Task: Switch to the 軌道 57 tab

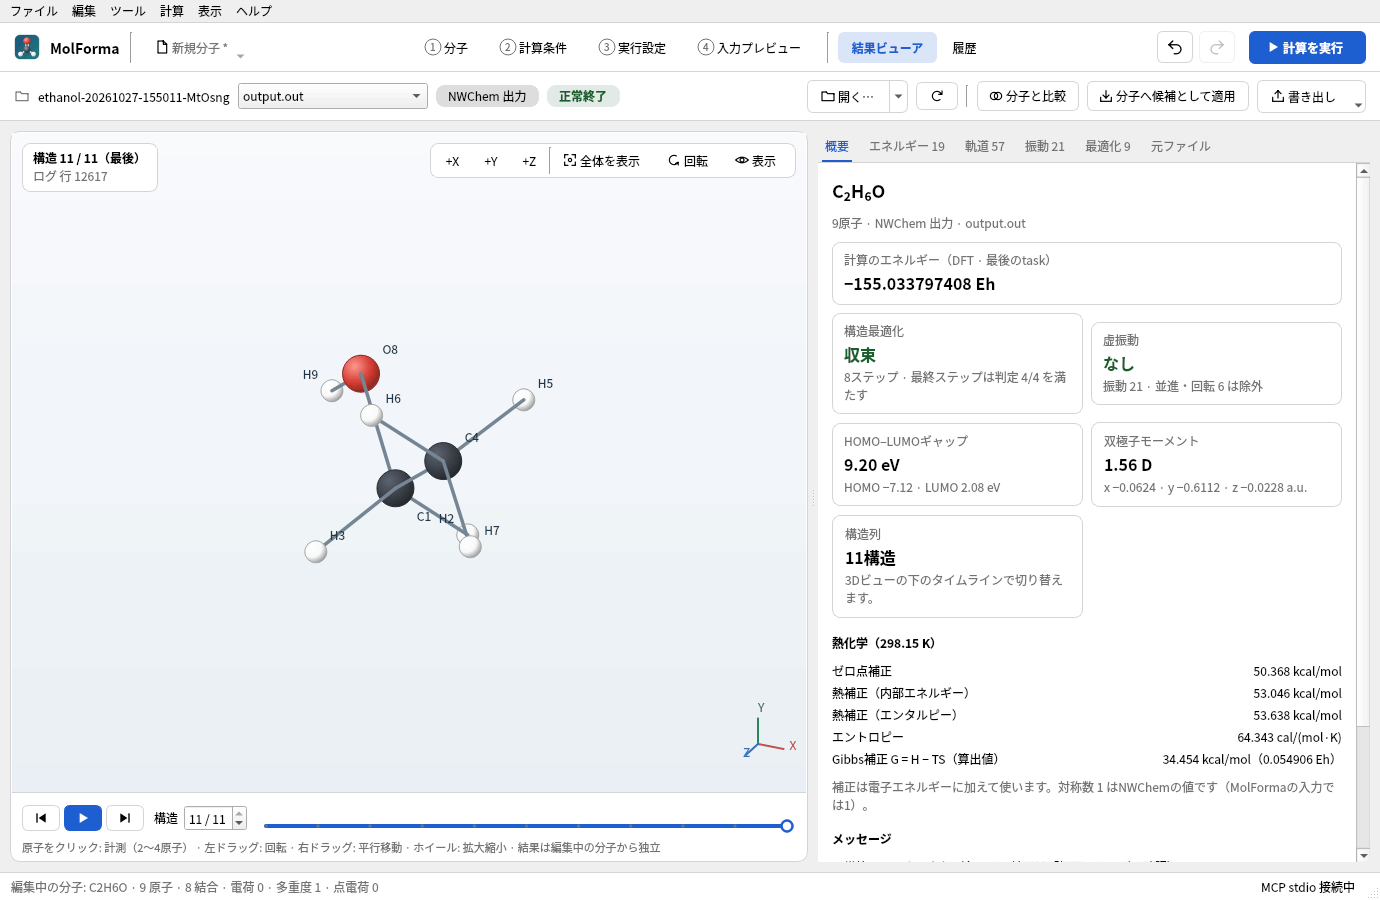Action: pyautogui.click(x=985, y=146)
